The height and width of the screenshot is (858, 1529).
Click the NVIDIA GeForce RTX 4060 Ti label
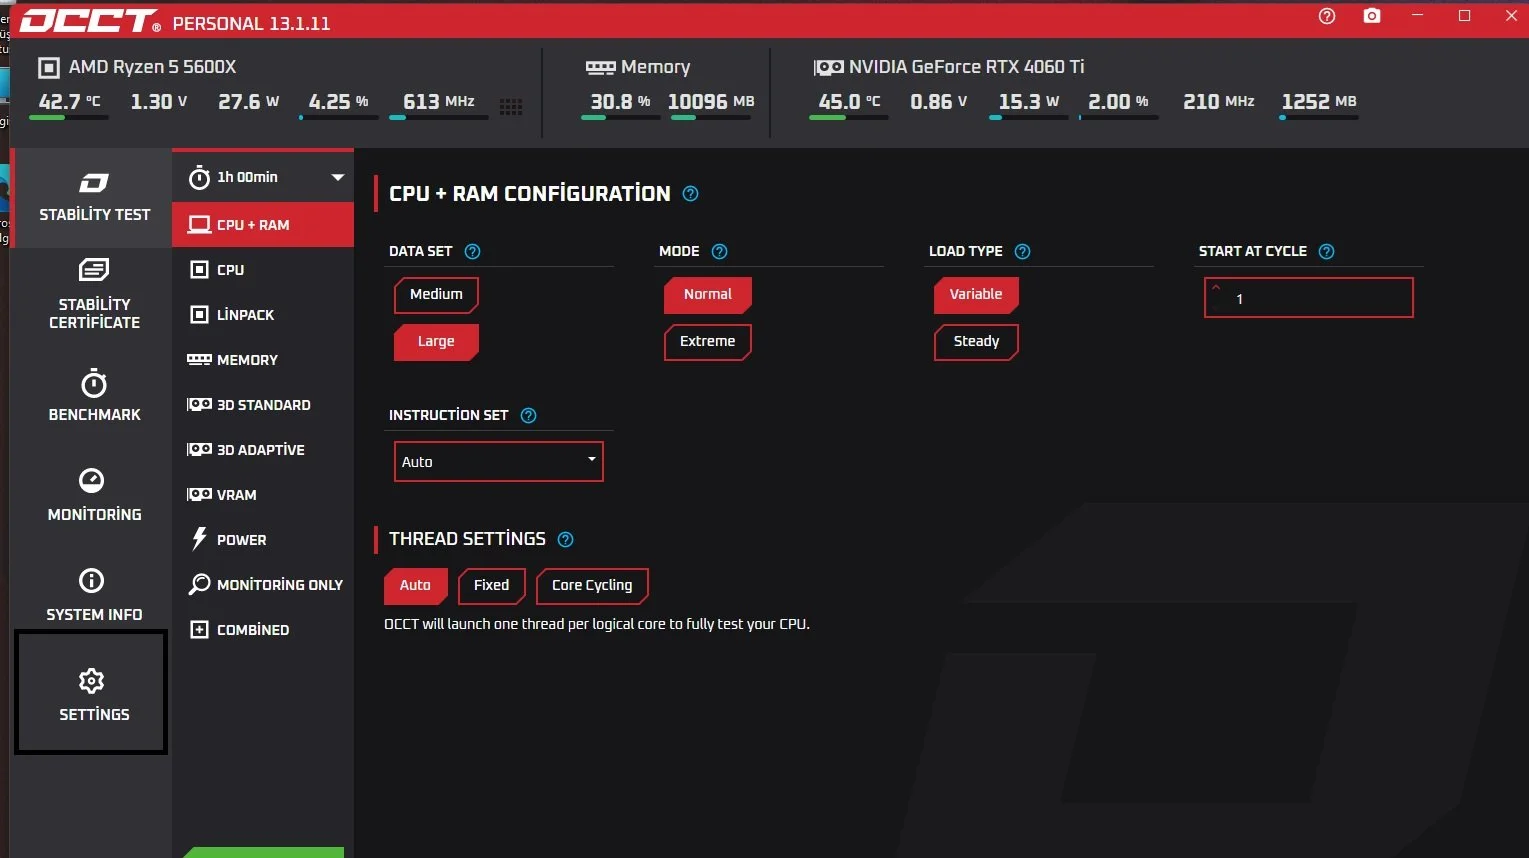coord(966,67)
